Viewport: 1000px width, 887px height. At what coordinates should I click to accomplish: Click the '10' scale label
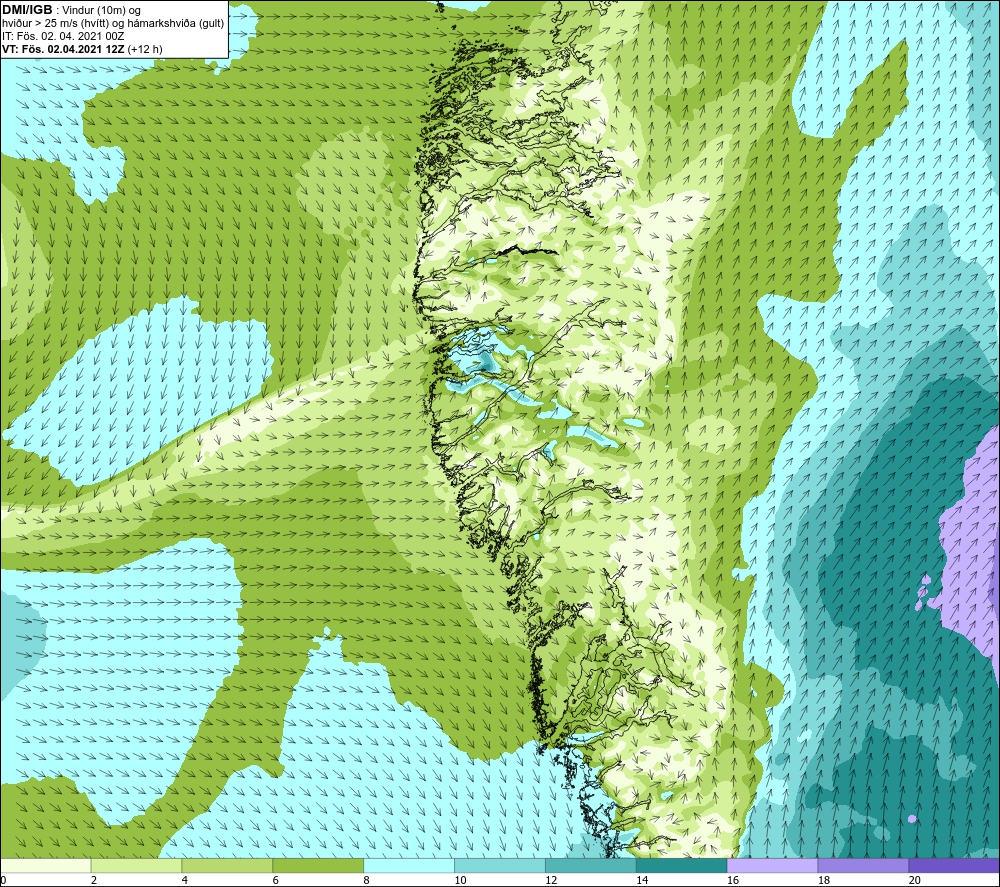(x=460, y=880)
